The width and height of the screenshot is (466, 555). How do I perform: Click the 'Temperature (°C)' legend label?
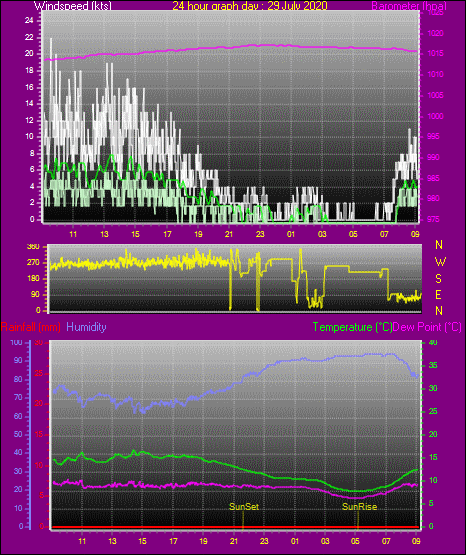coord(352,327)
